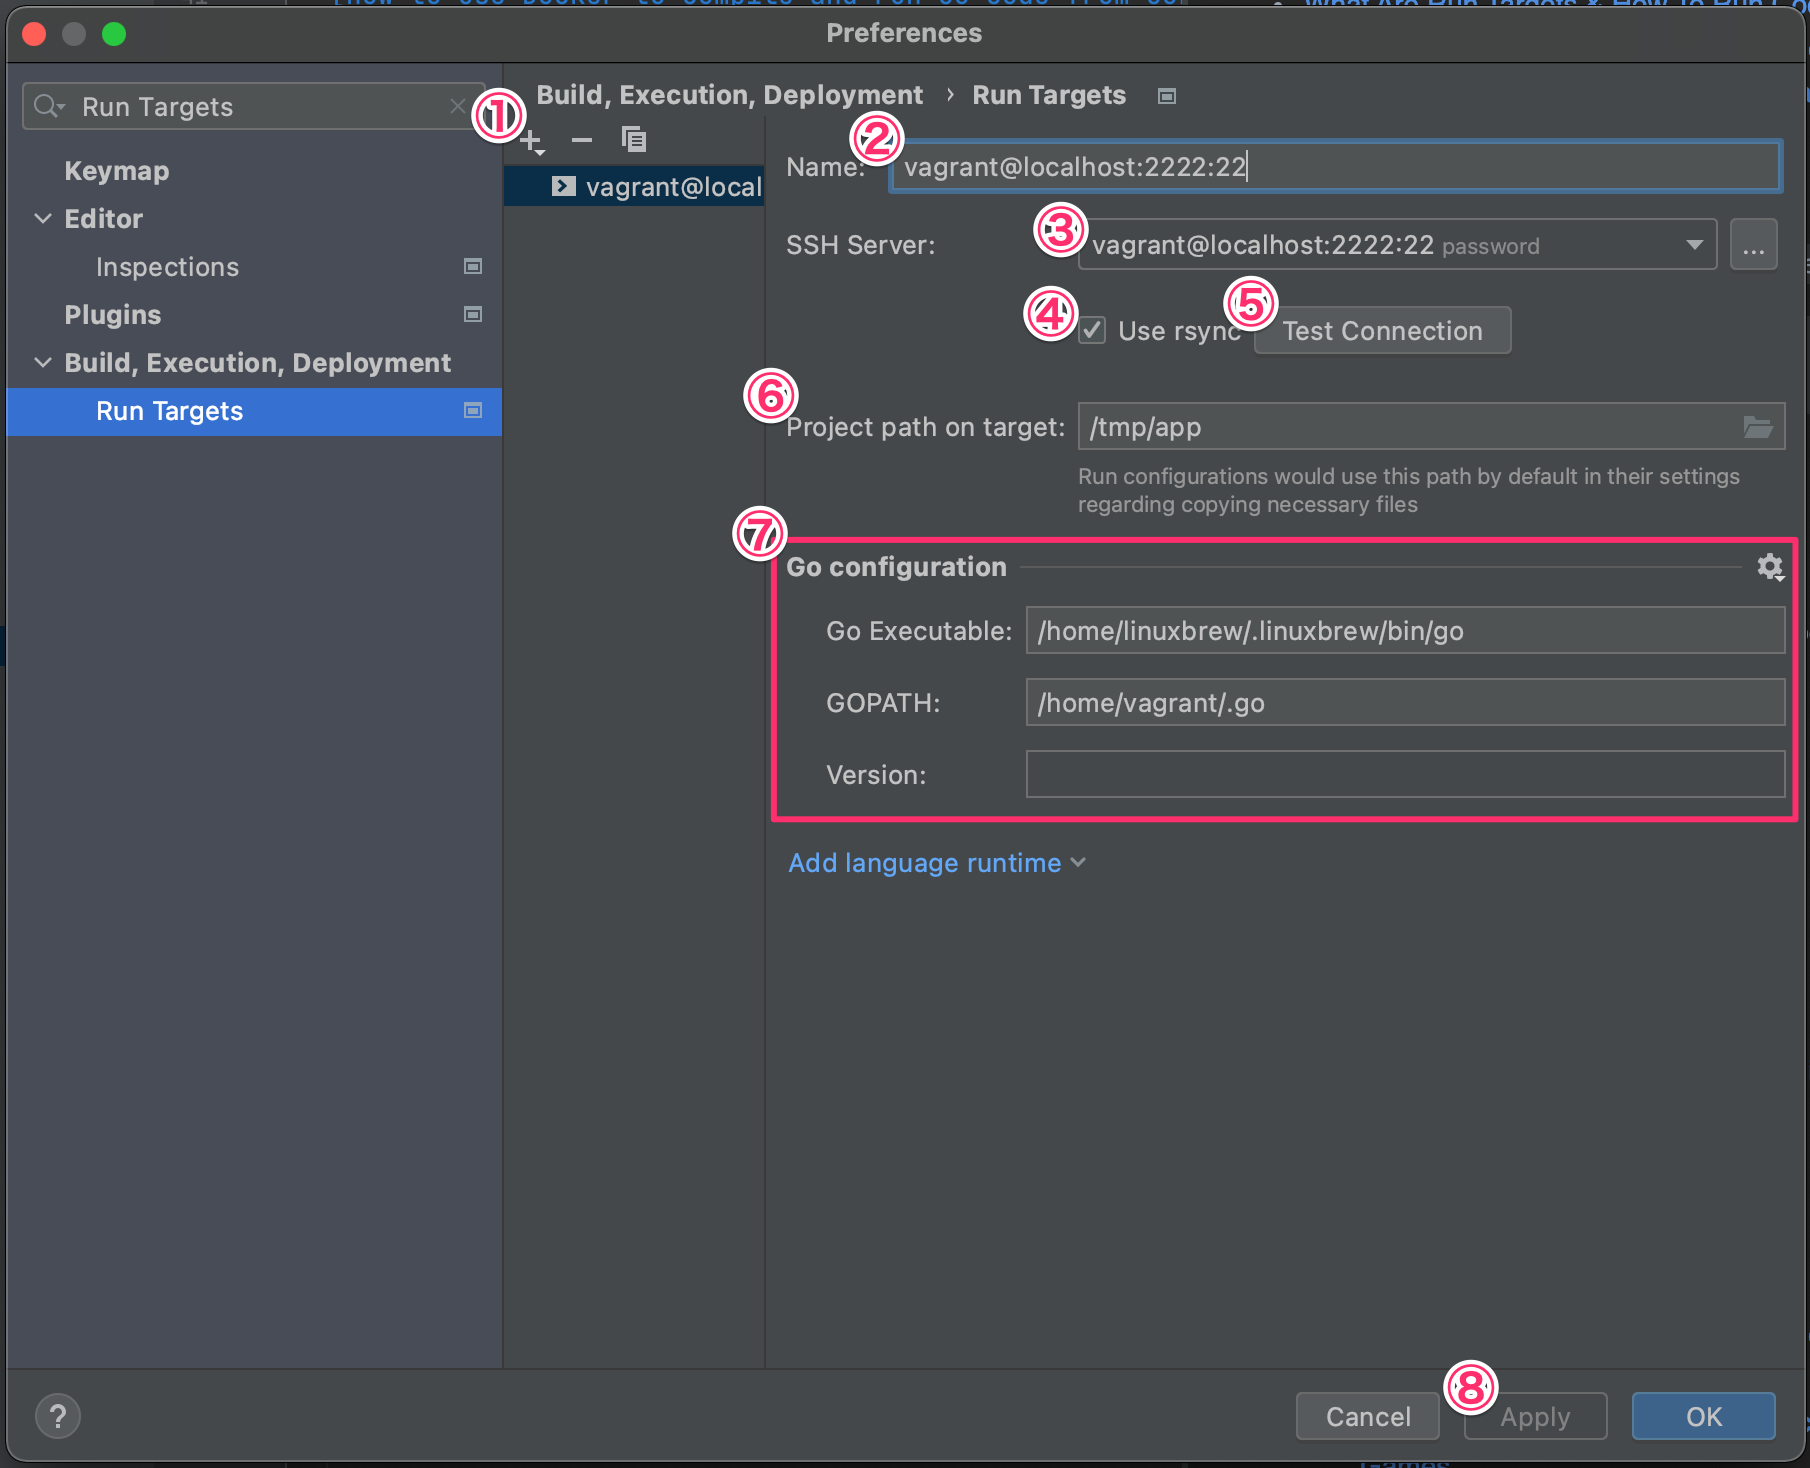Toggle the Use rsync checkbox
The width and height of the screenshot is (1810, 1468).
point(1092,330)
